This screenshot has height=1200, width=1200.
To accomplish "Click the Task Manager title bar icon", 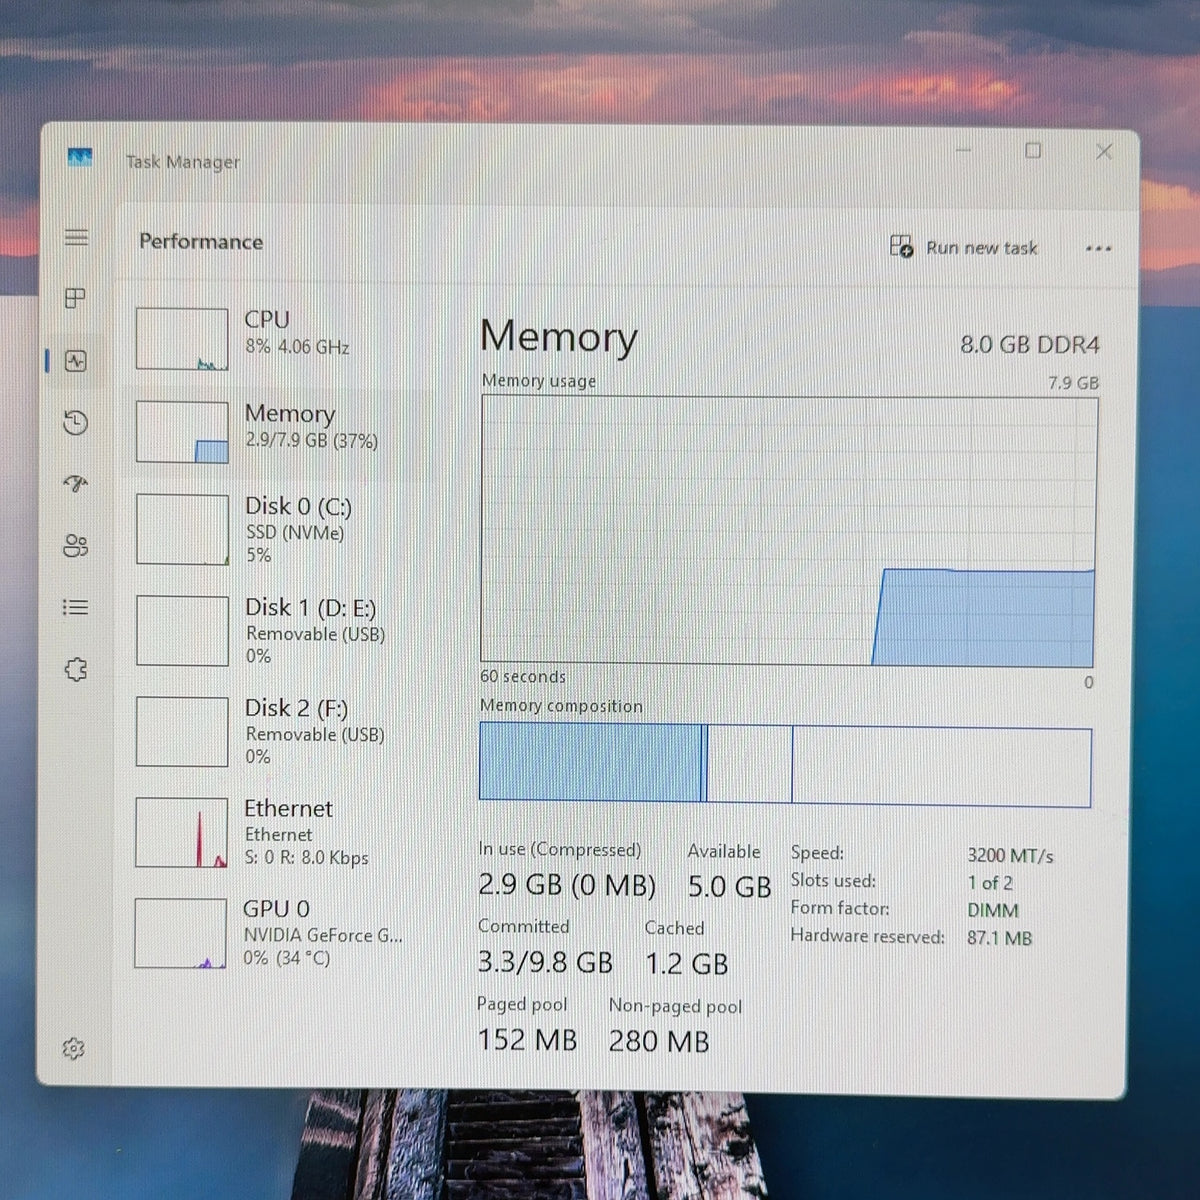I will click(x=80, y=157).
